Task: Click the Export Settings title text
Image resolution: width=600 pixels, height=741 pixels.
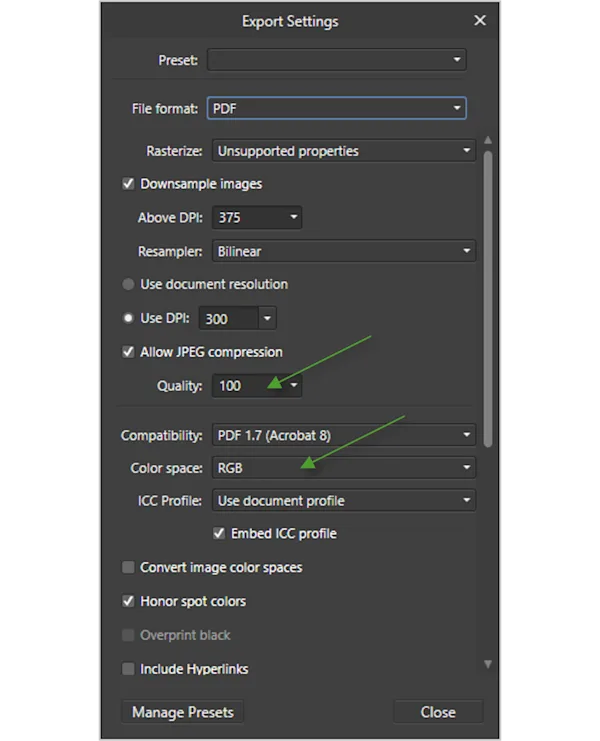Action: tap(290, 21)
